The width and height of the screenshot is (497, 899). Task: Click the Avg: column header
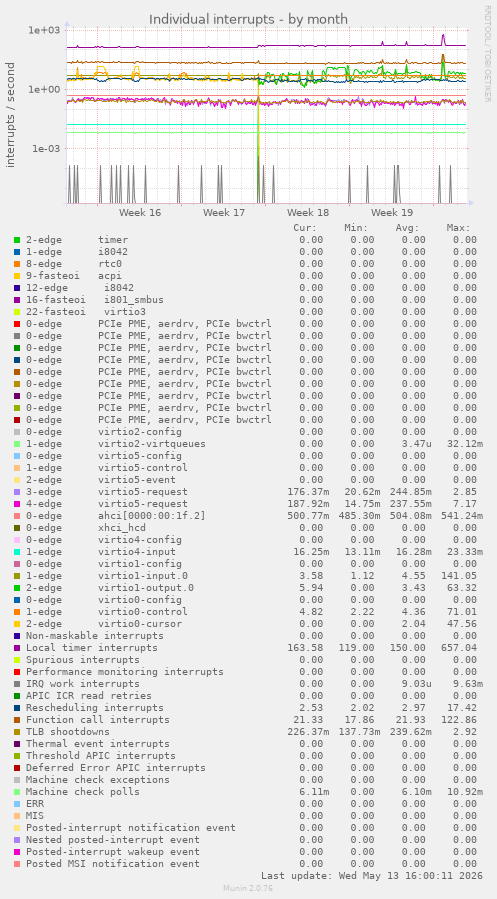tap(408, 228)
